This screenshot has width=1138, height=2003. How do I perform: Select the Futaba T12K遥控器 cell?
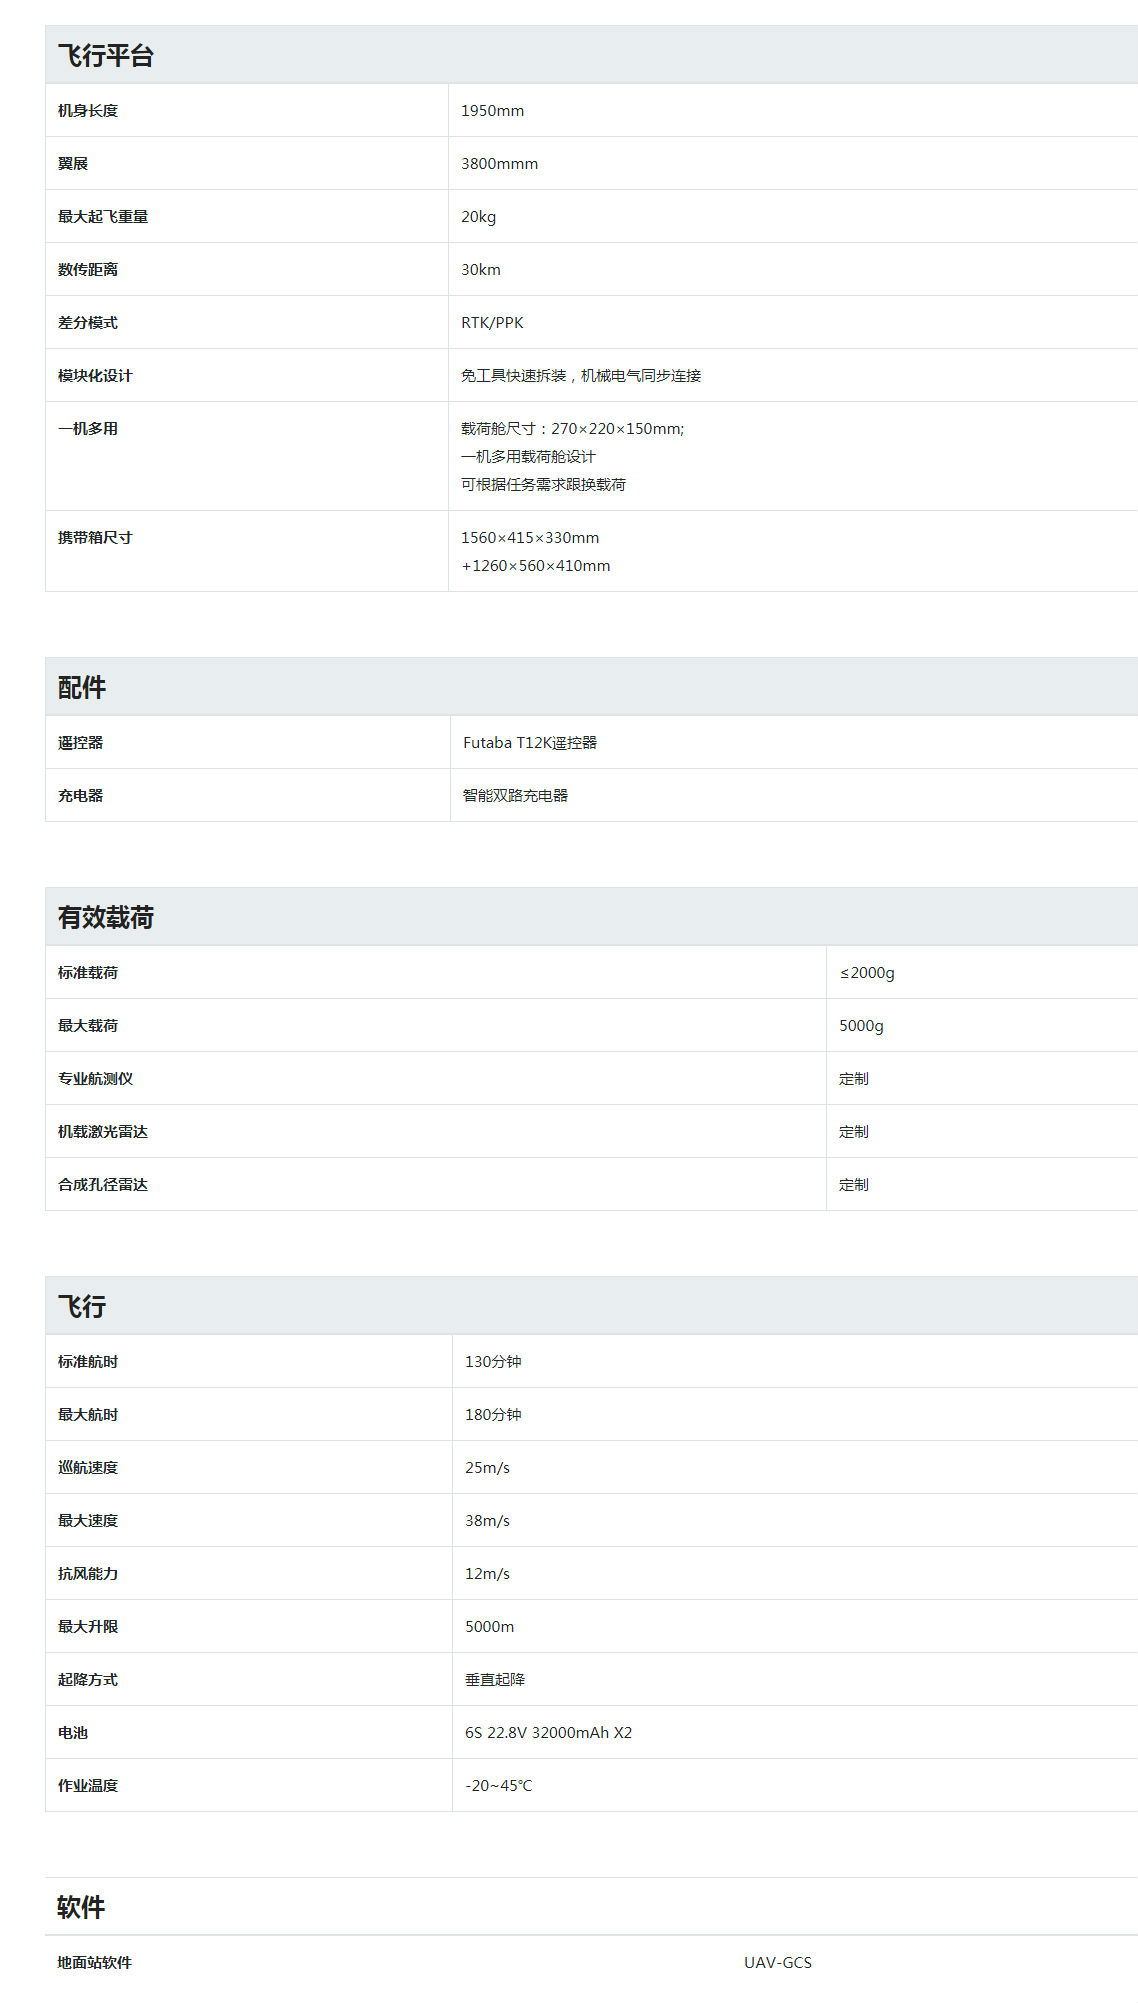[530, 743]
